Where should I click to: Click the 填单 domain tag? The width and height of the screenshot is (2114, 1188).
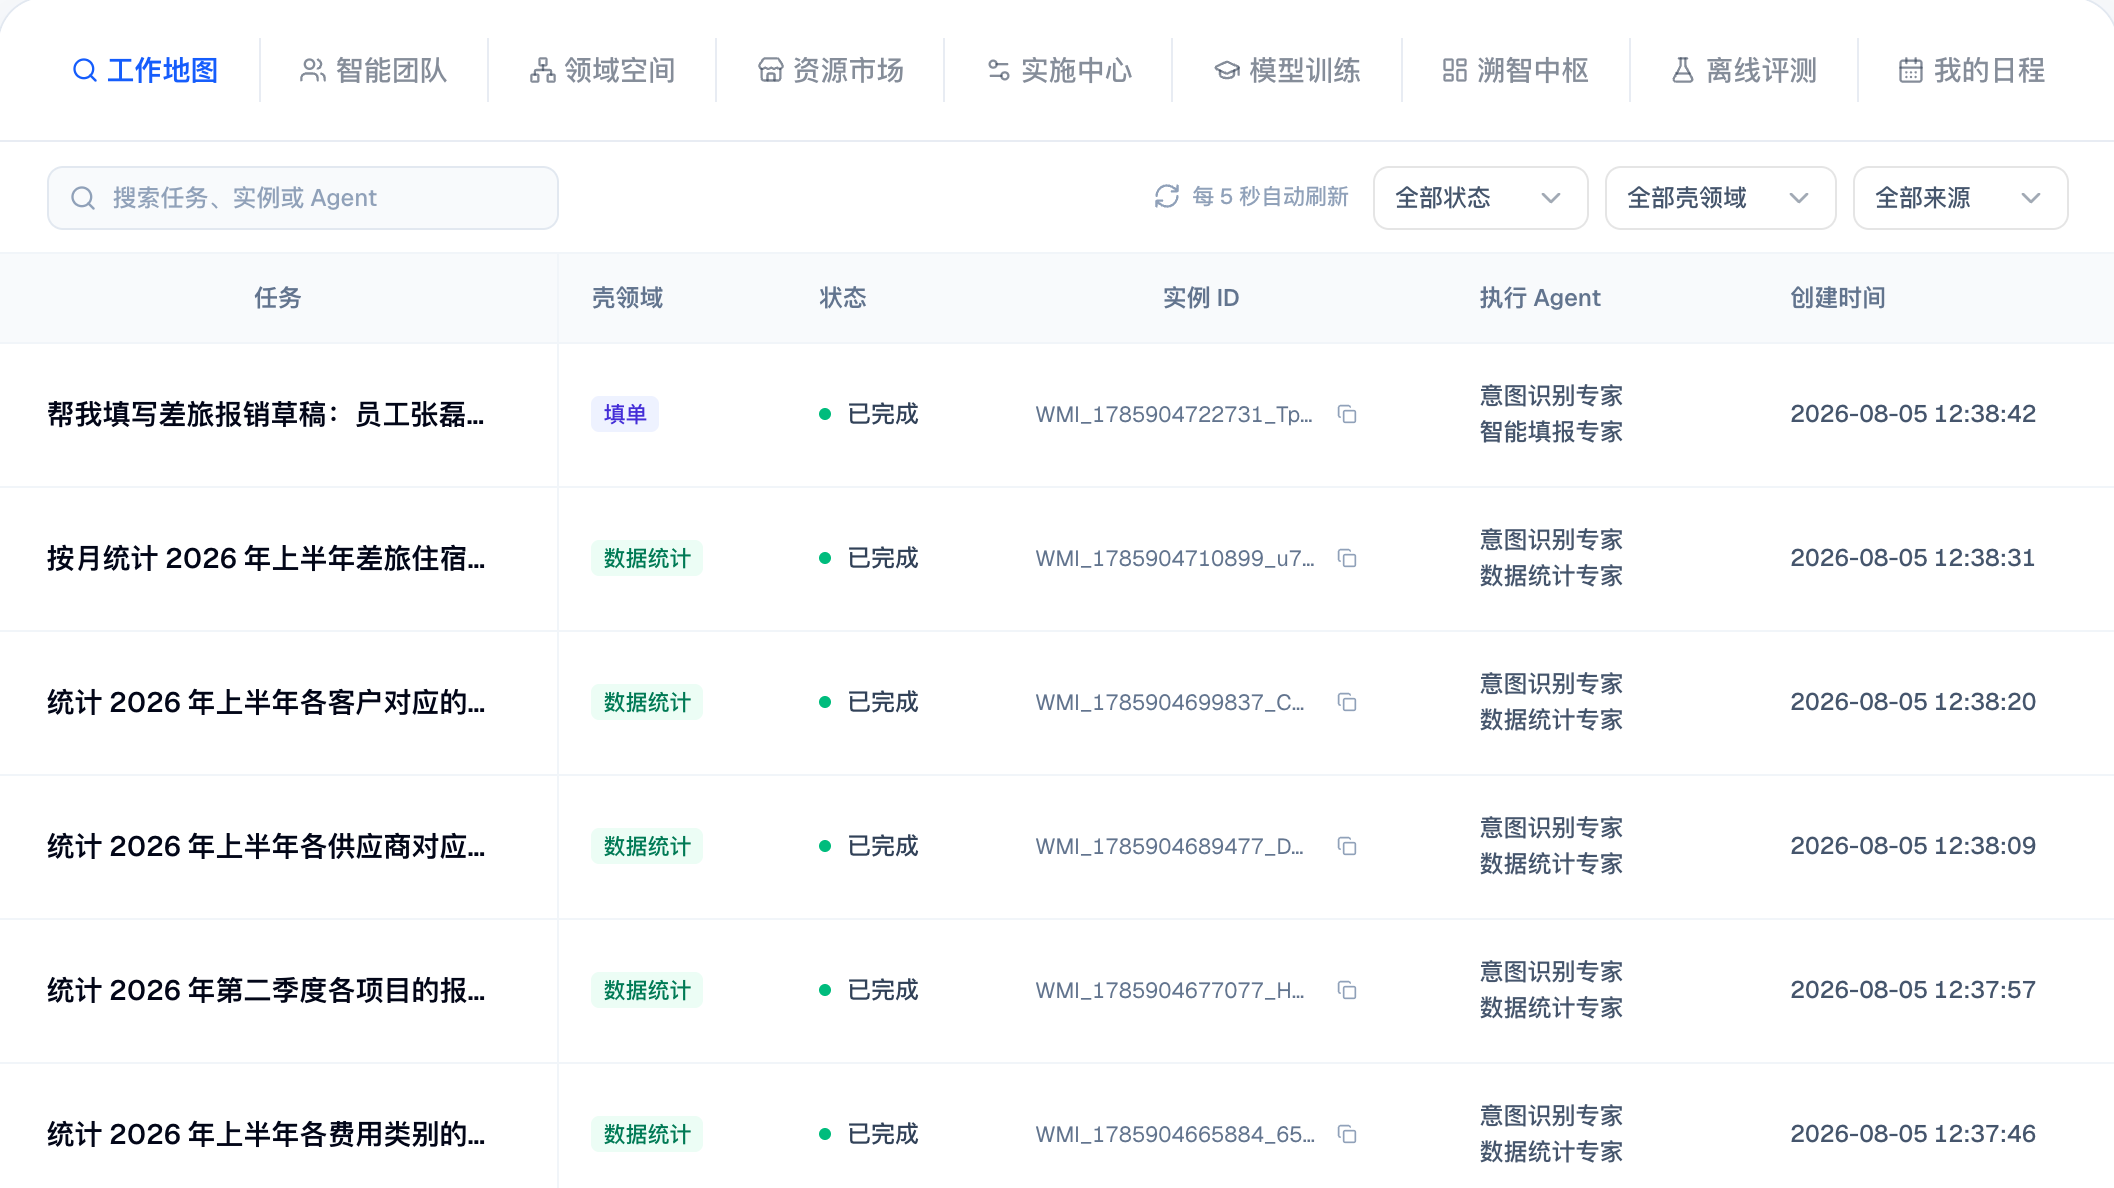tap(625, 414)
